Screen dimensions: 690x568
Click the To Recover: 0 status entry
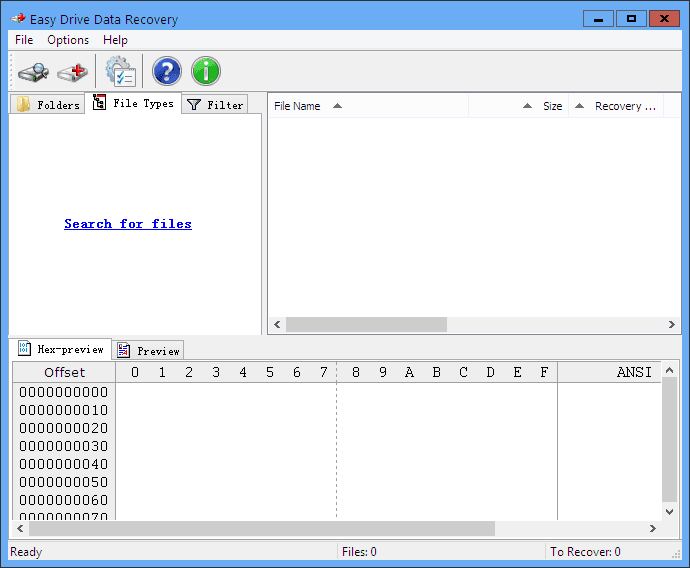click(x=585, y=552)
